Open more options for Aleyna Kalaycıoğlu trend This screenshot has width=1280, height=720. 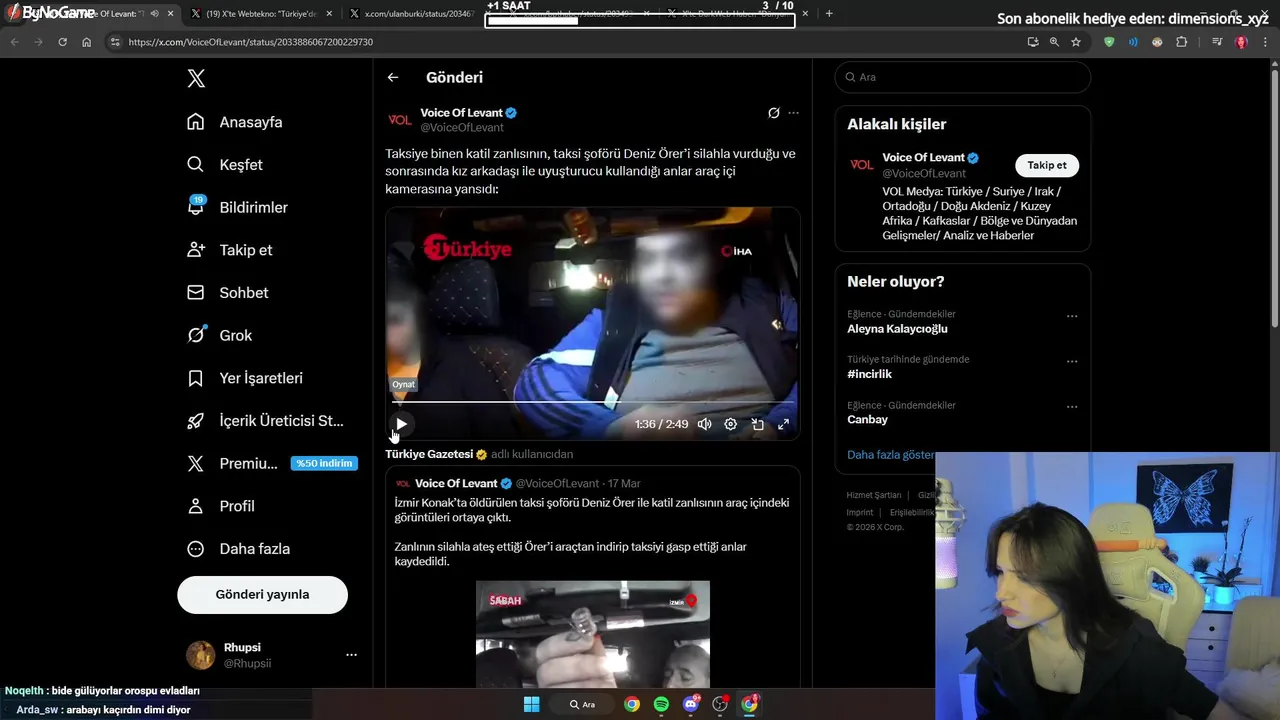tap(1072, 316)
